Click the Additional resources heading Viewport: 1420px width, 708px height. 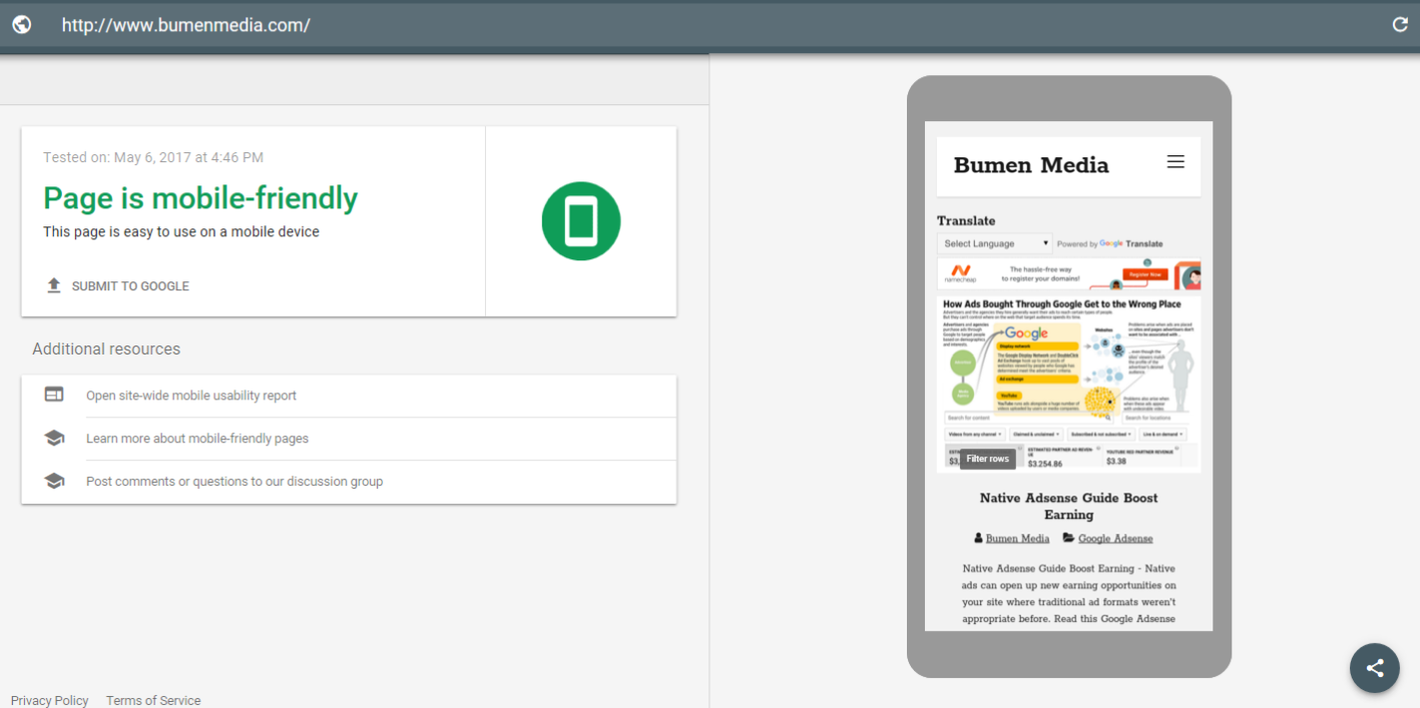coord(106,349)
